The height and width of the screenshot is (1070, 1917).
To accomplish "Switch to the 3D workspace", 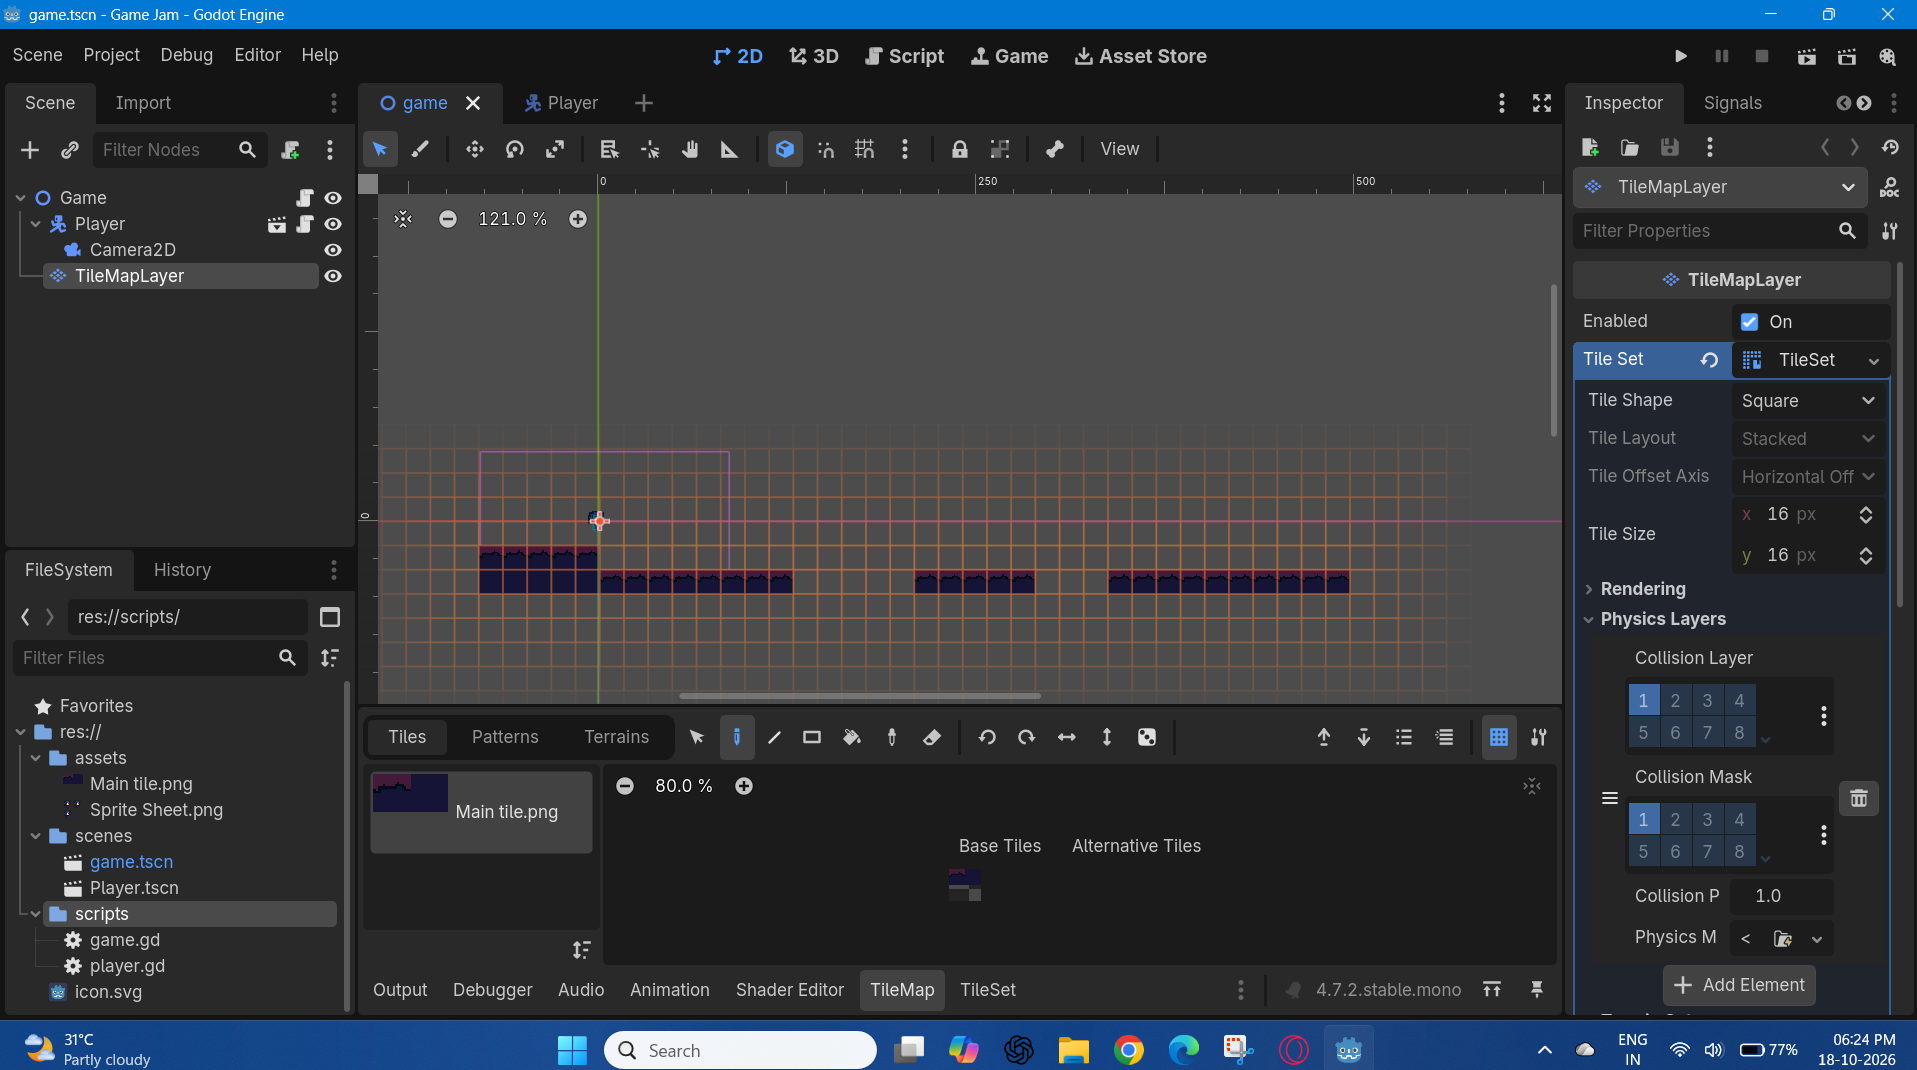I will pos(814,56).
